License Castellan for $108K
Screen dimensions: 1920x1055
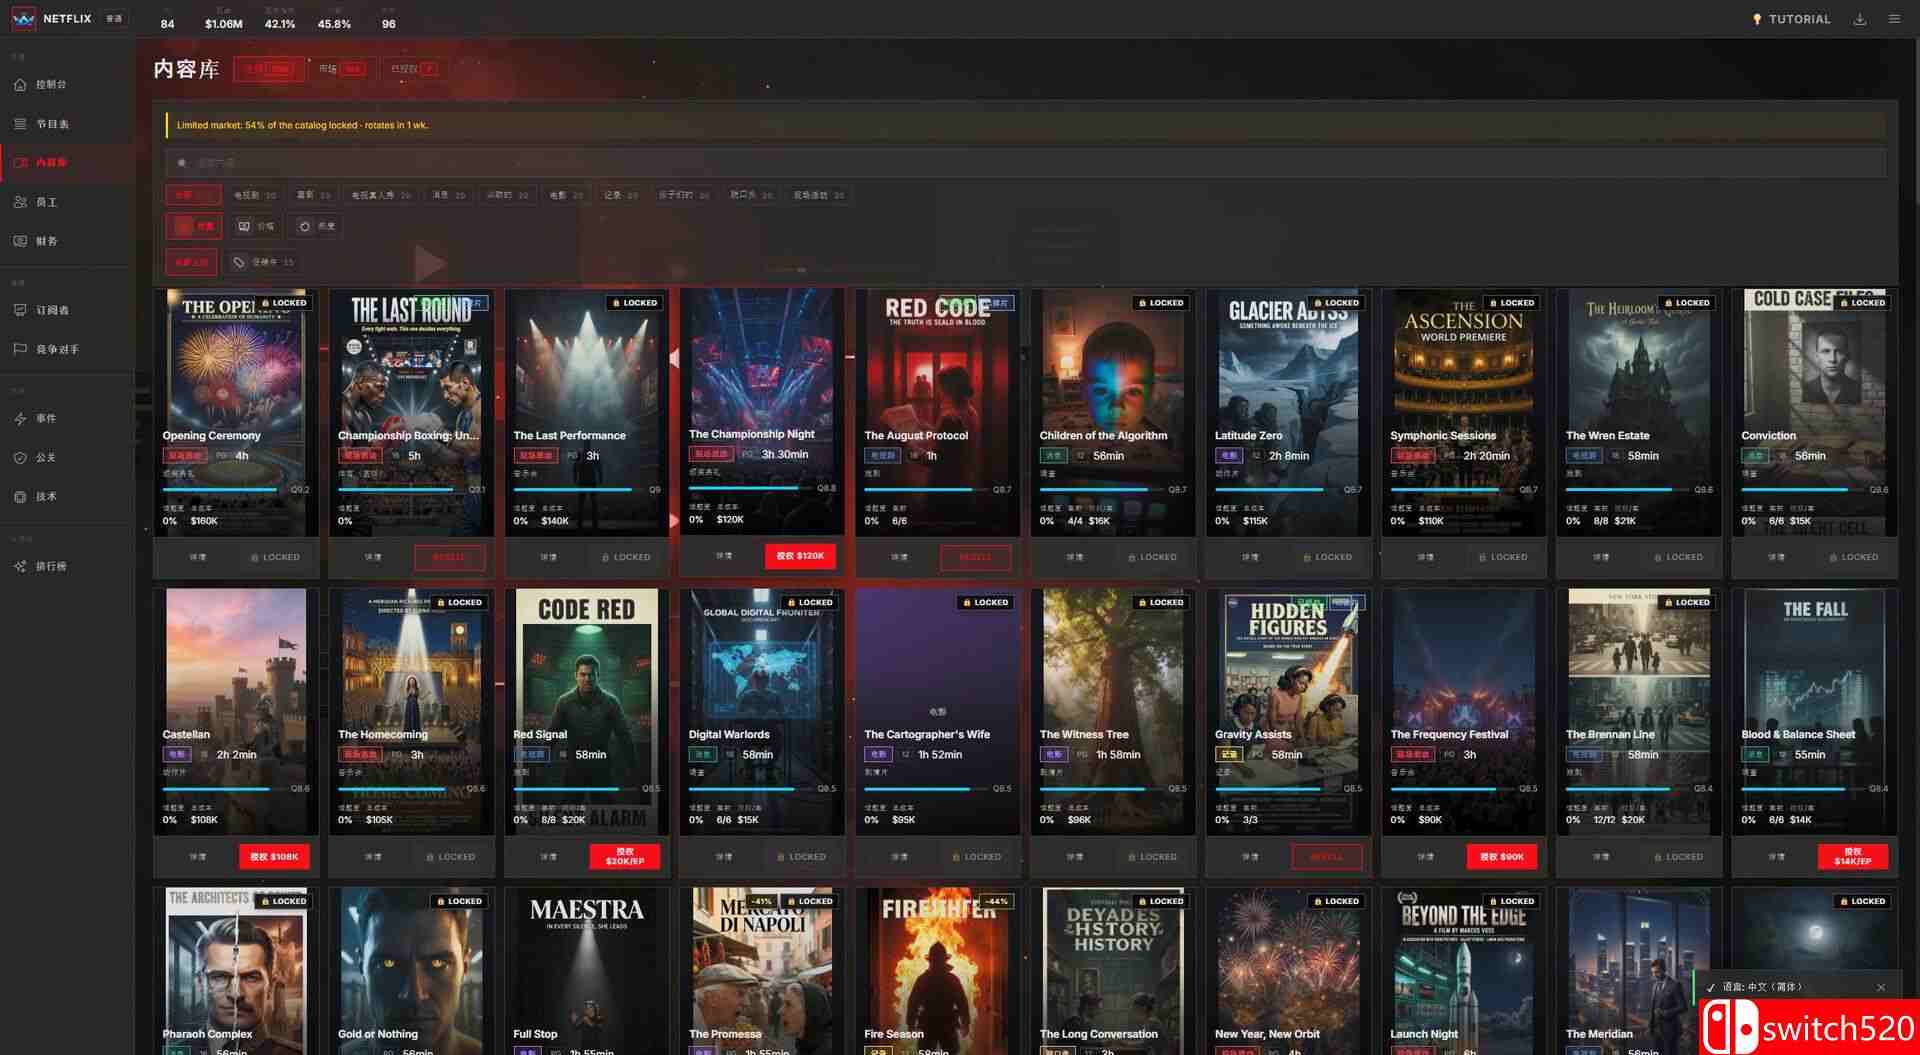coord(274,857)
